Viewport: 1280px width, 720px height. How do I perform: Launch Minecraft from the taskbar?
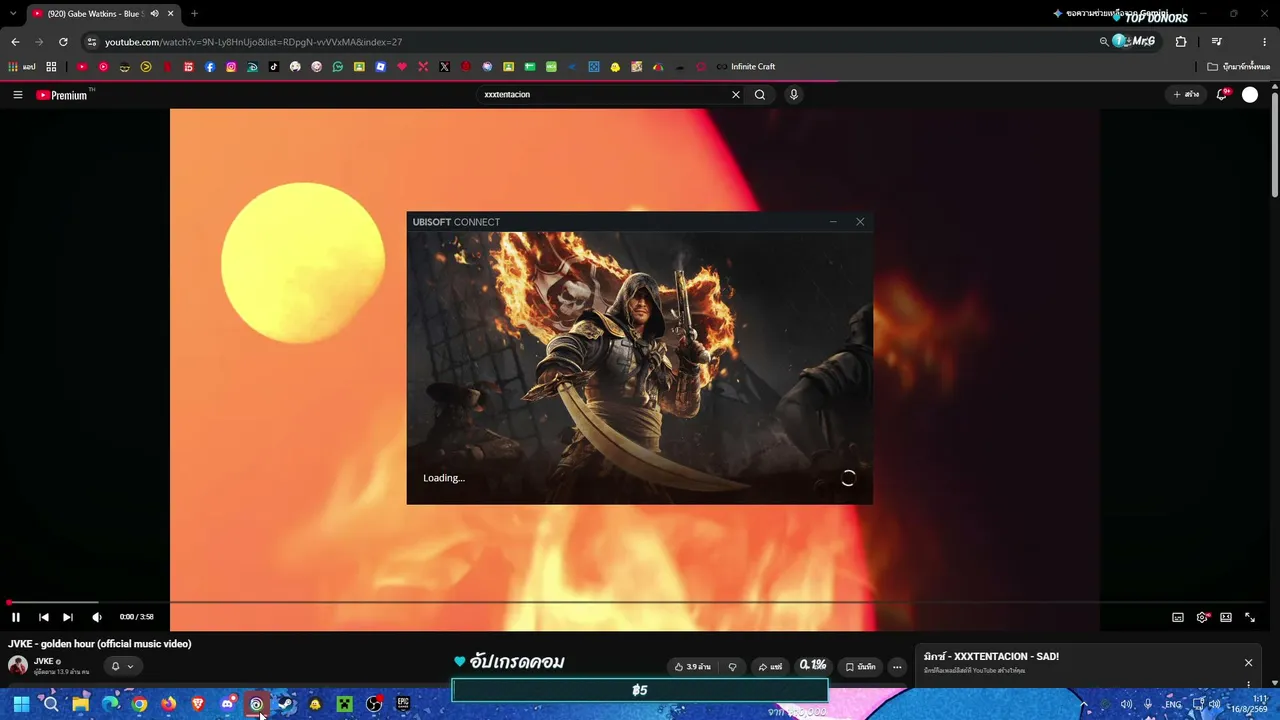[x=345, y=704]
